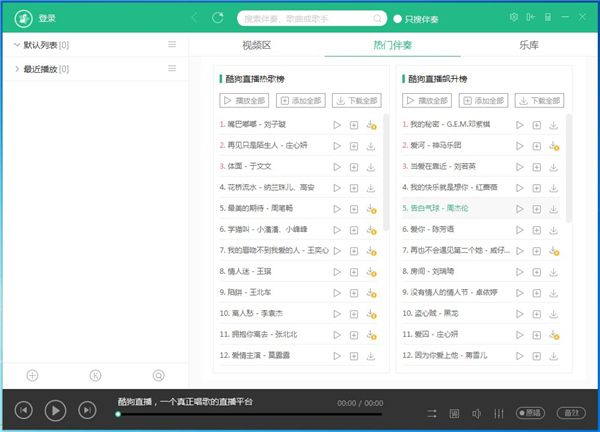Switch to 视频区 tab
600x432 pixels.
point(256,45)
